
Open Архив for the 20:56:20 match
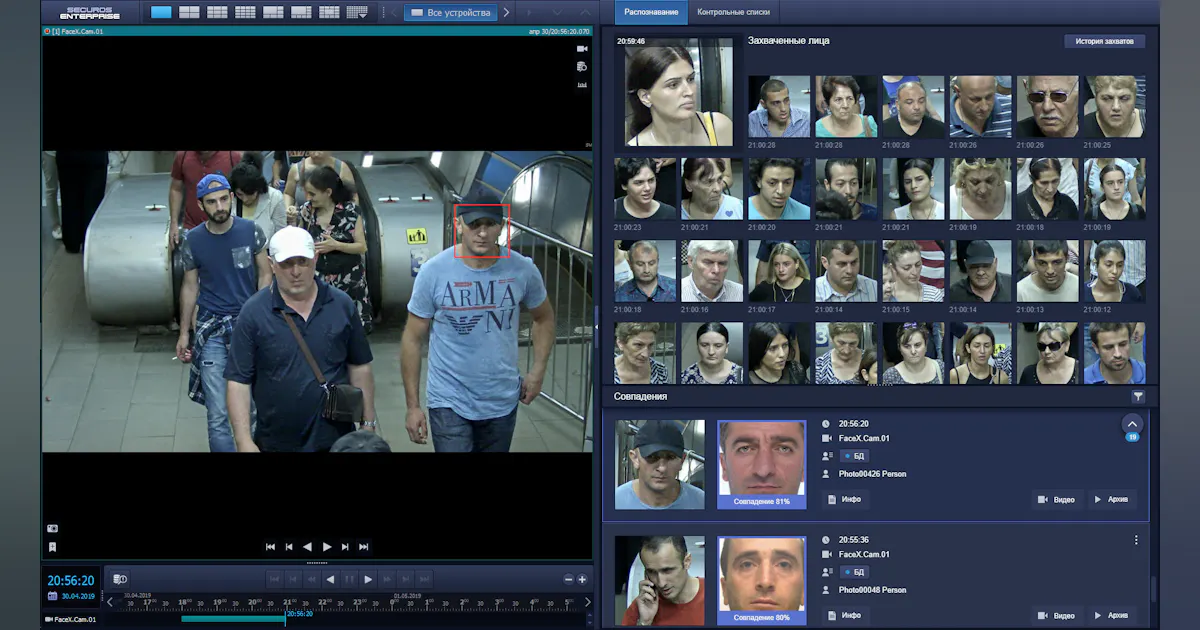1111,499
